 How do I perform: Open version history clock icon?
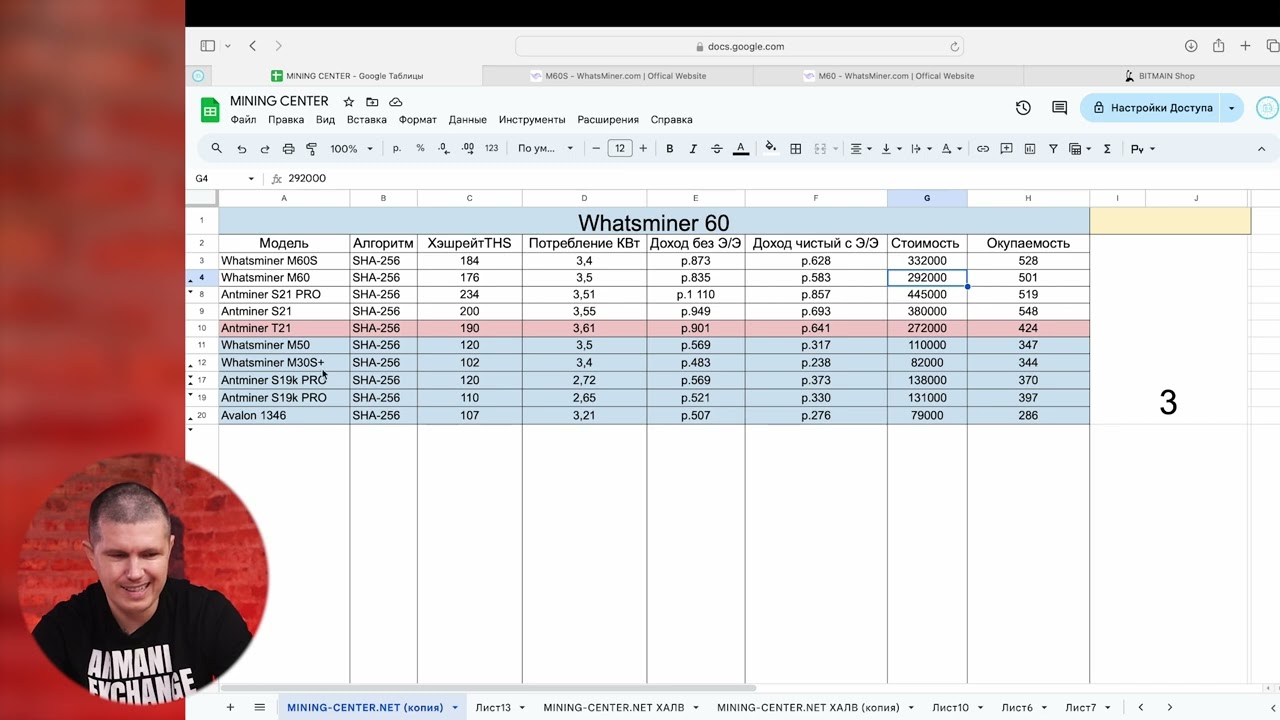click(x=1023, y=108)
